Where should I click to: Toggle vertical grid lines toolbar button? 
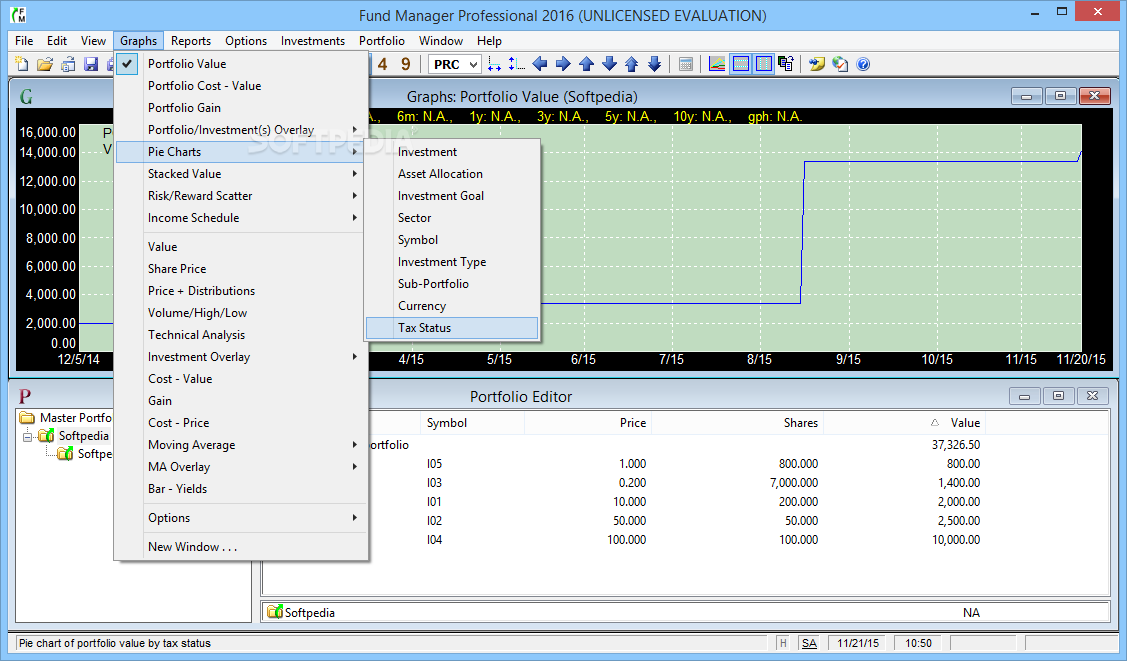click(x=763, y=64)
